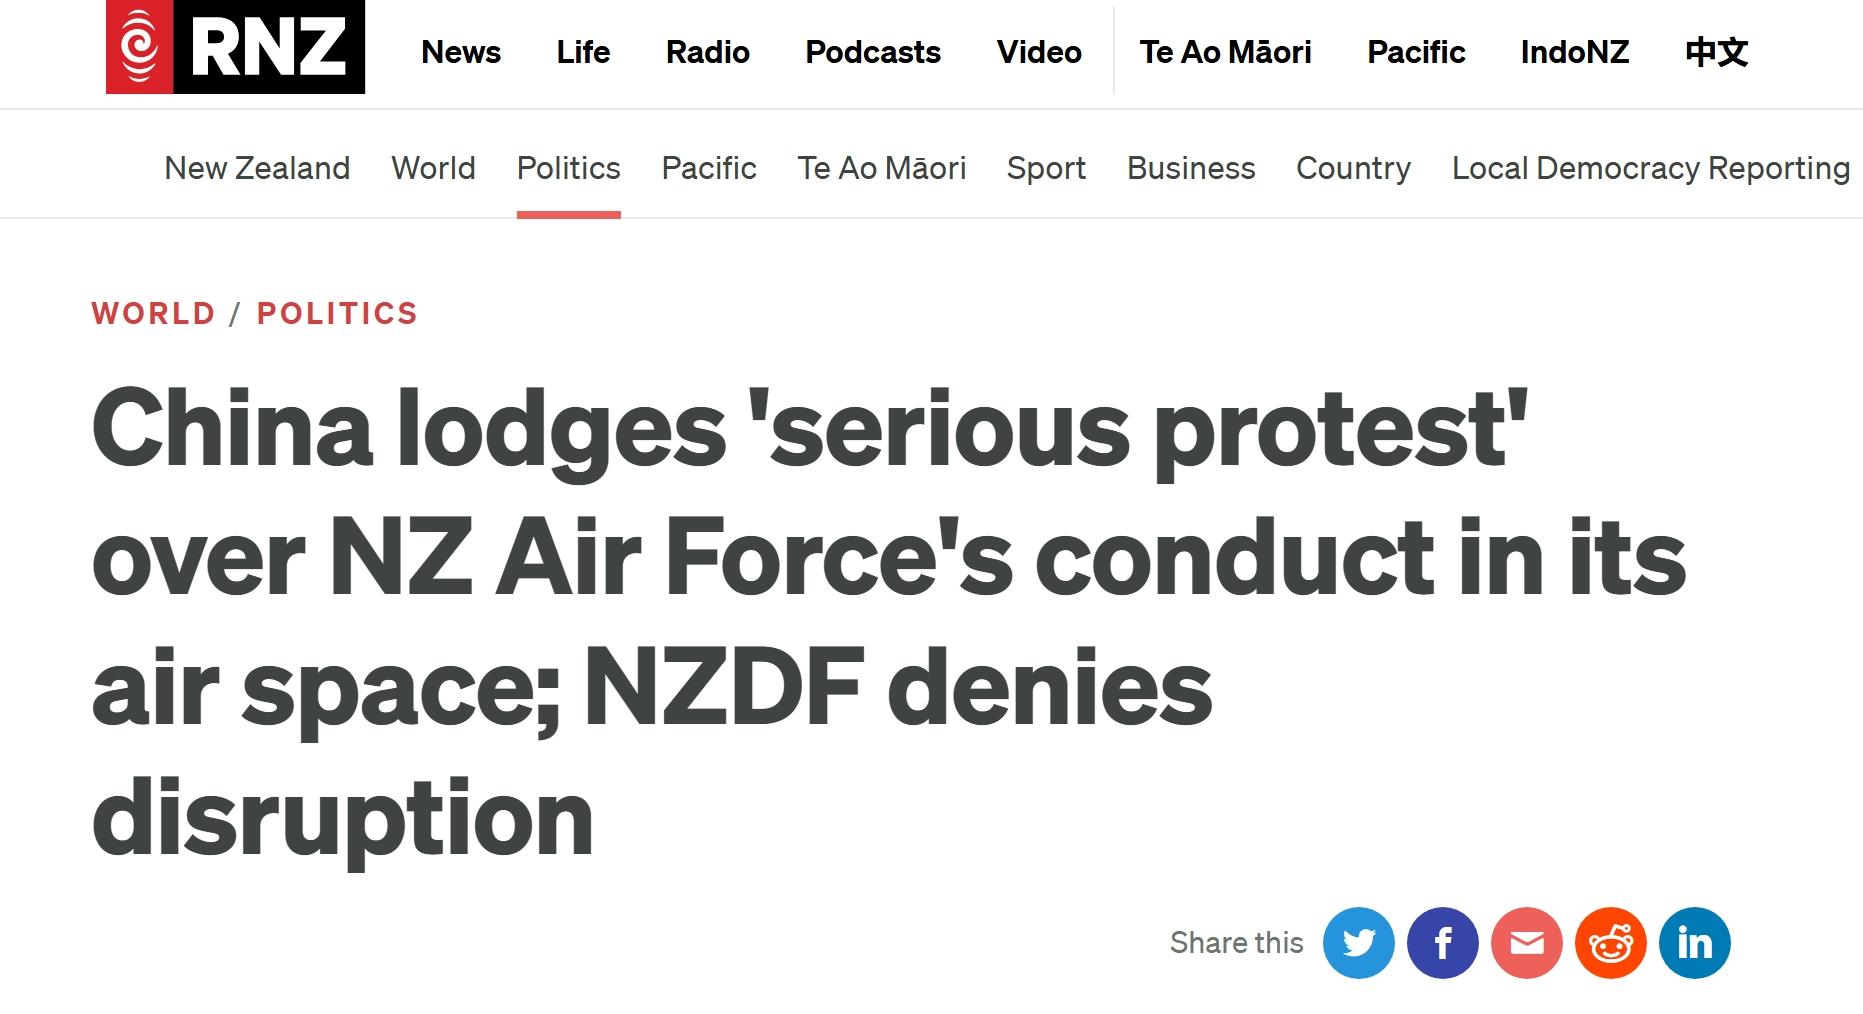The image size is (1863, 1014).
Task: Share article on LinkedIn
Action: click(x=1694, y=943)
